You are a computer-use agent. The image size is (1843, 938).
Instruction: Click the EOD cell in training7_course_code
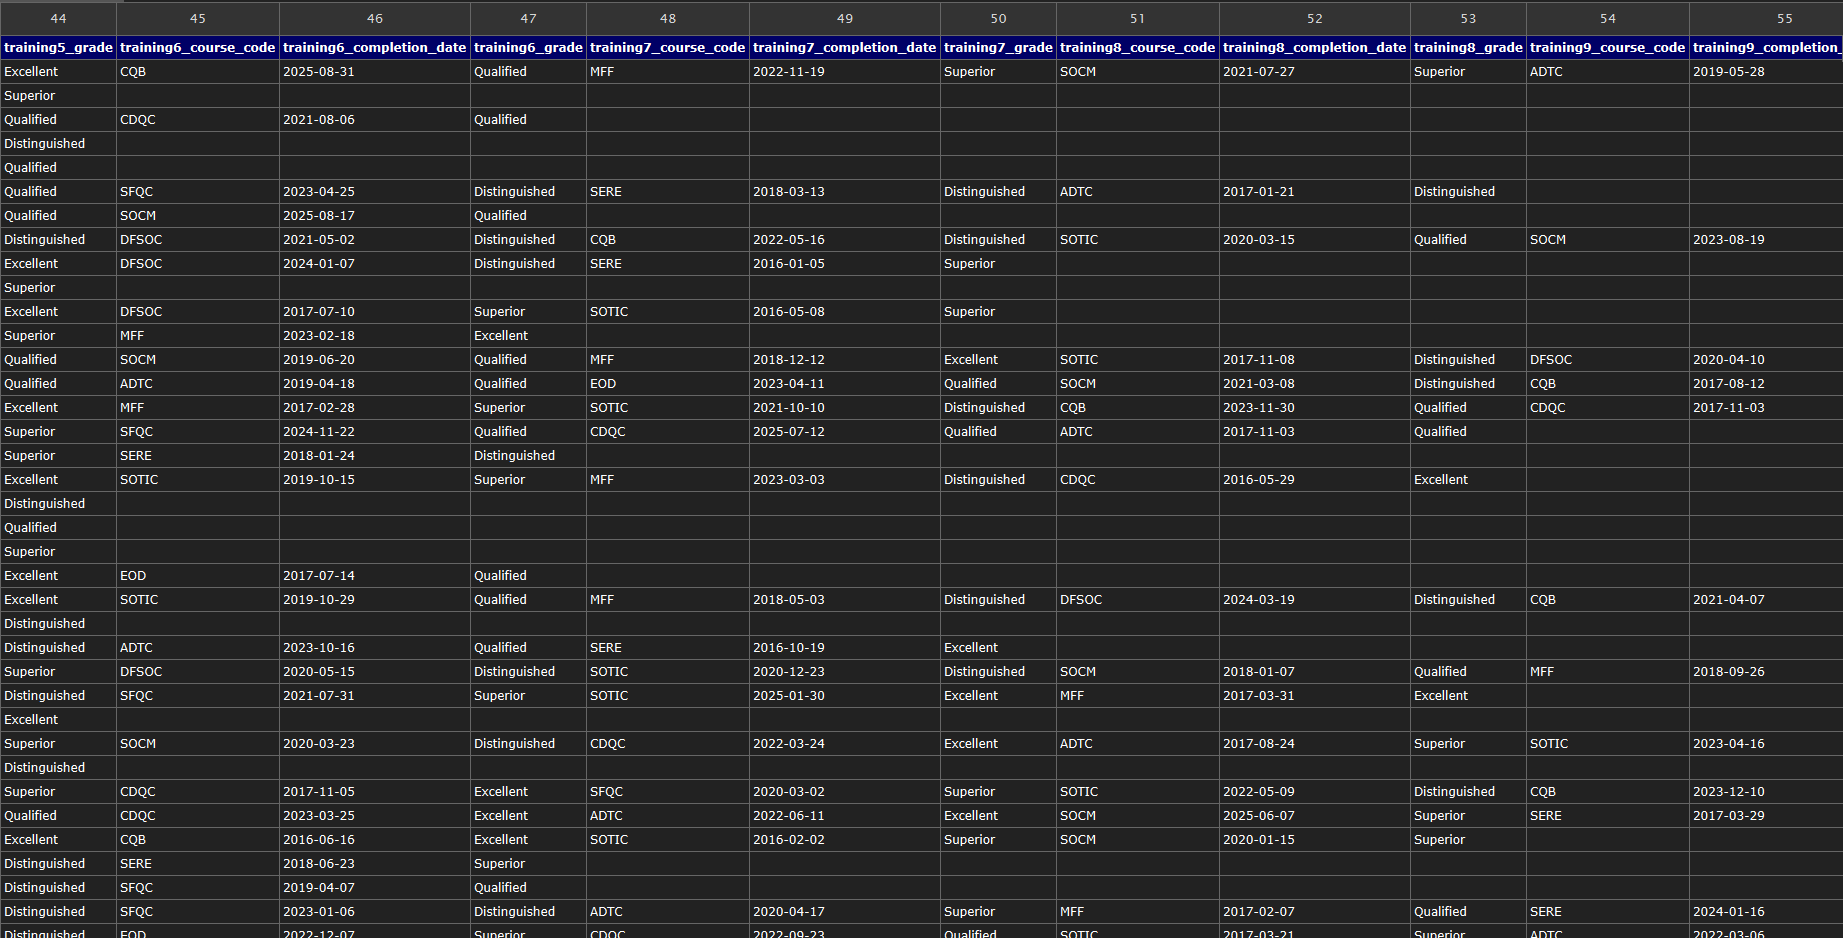603,384
